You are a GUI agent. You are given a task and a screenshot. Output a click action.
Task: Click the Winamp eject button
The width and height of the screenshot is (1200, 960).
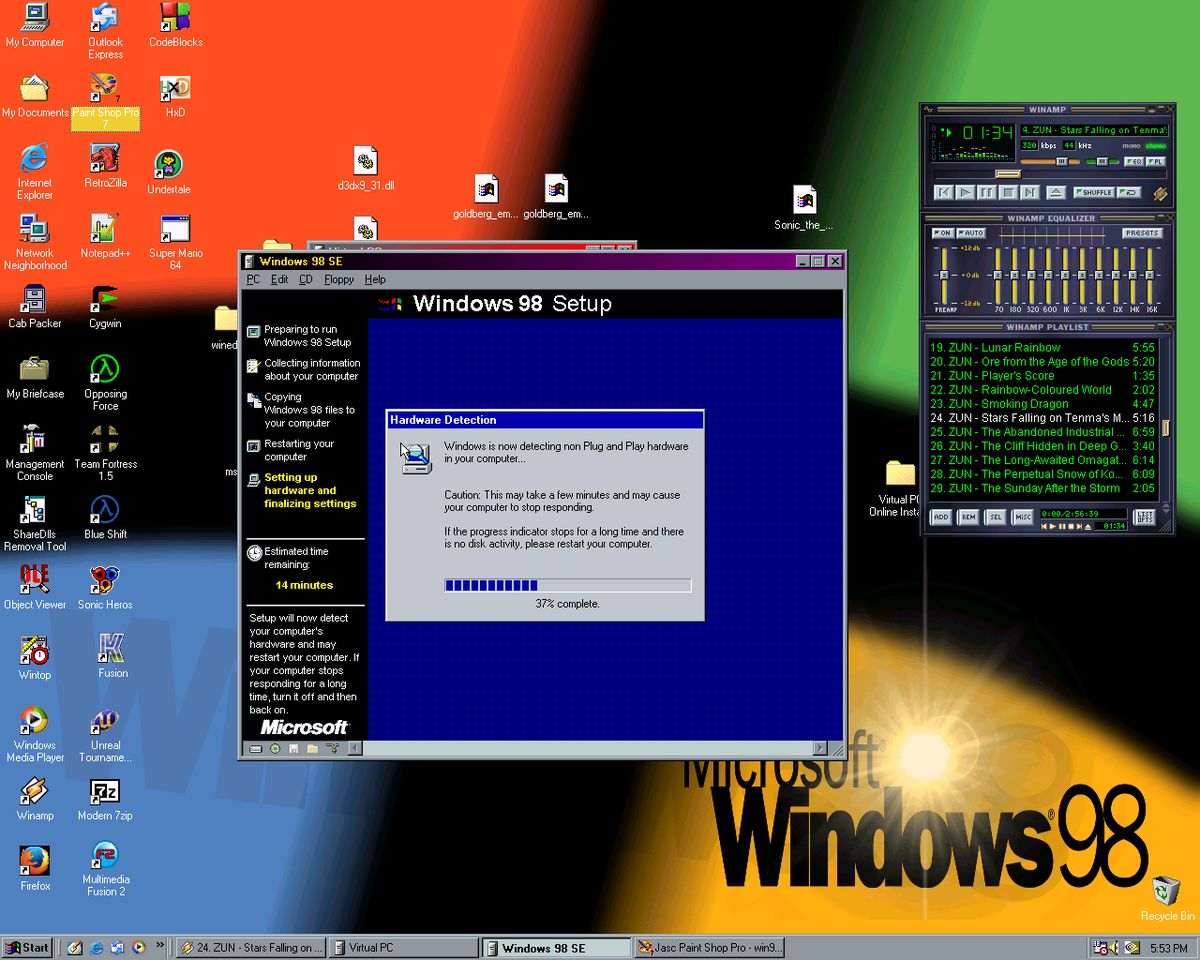tap(1056, 192)
